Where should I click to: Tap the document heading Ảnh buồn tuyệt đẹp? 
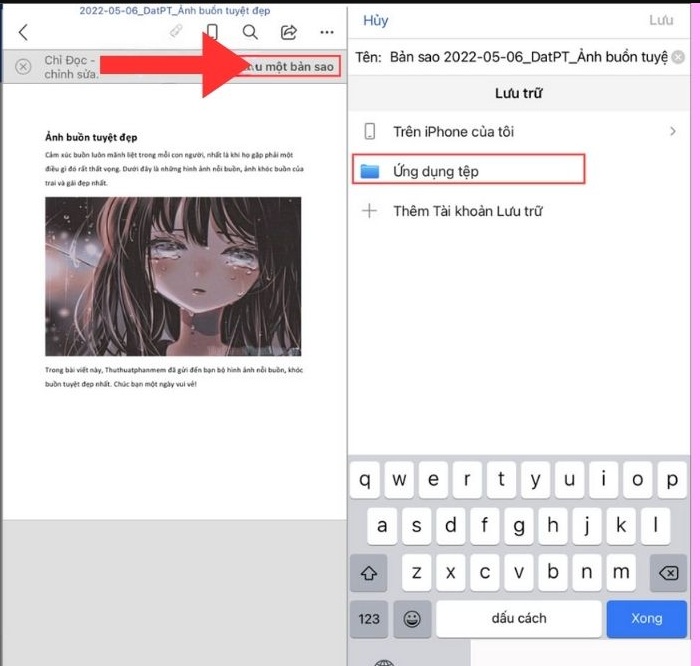[x=91, y=137]
